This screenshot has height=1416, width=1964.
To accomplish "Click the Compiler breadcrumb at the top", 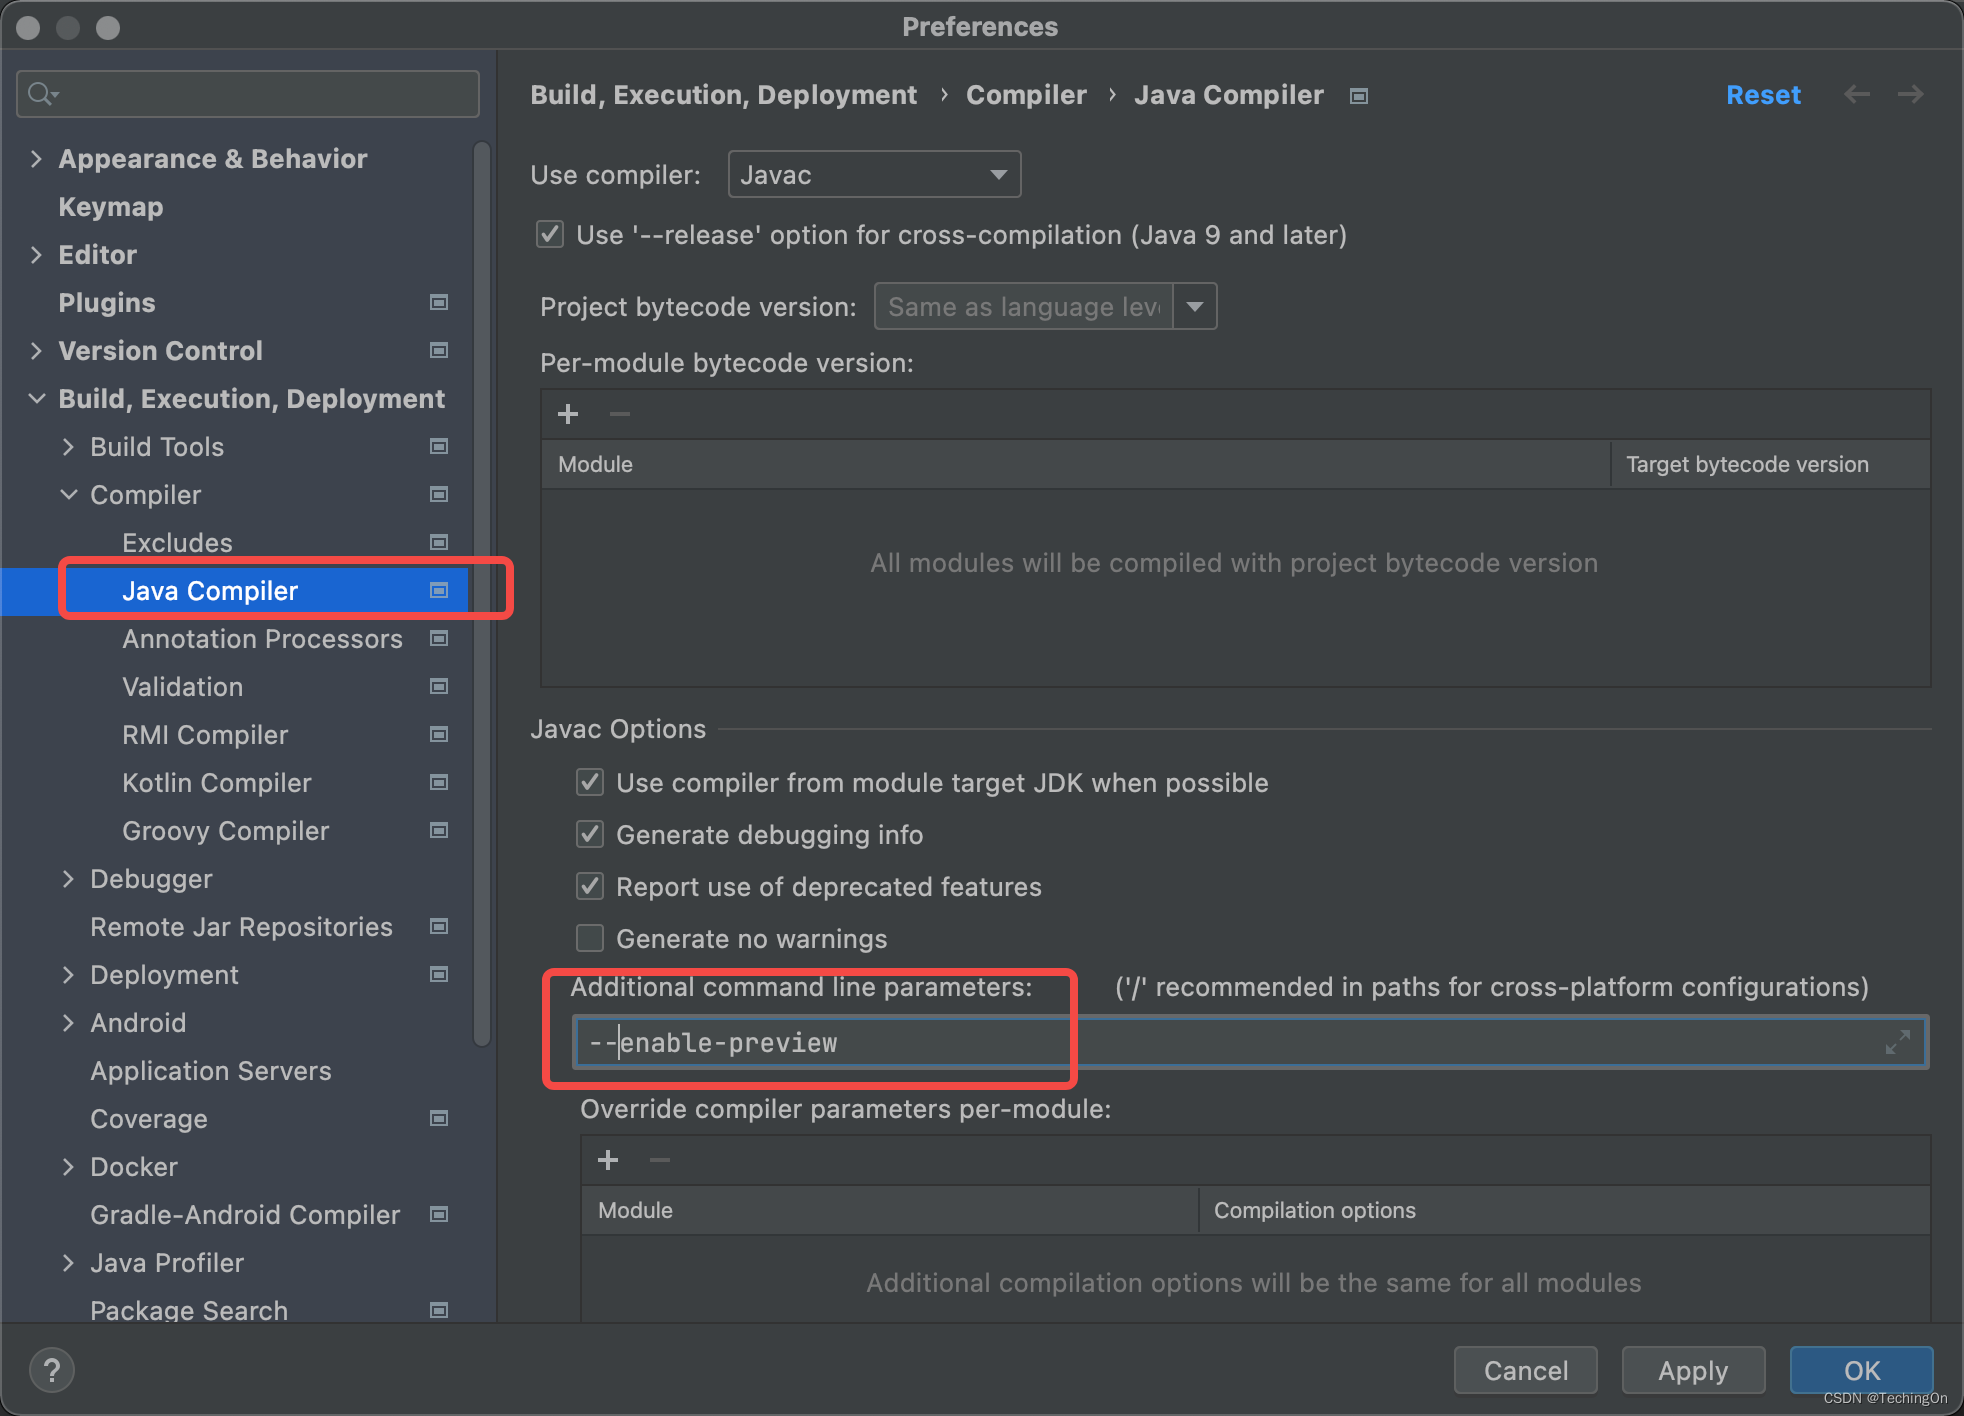I will pyautogui.click(x=1025, y=94).
